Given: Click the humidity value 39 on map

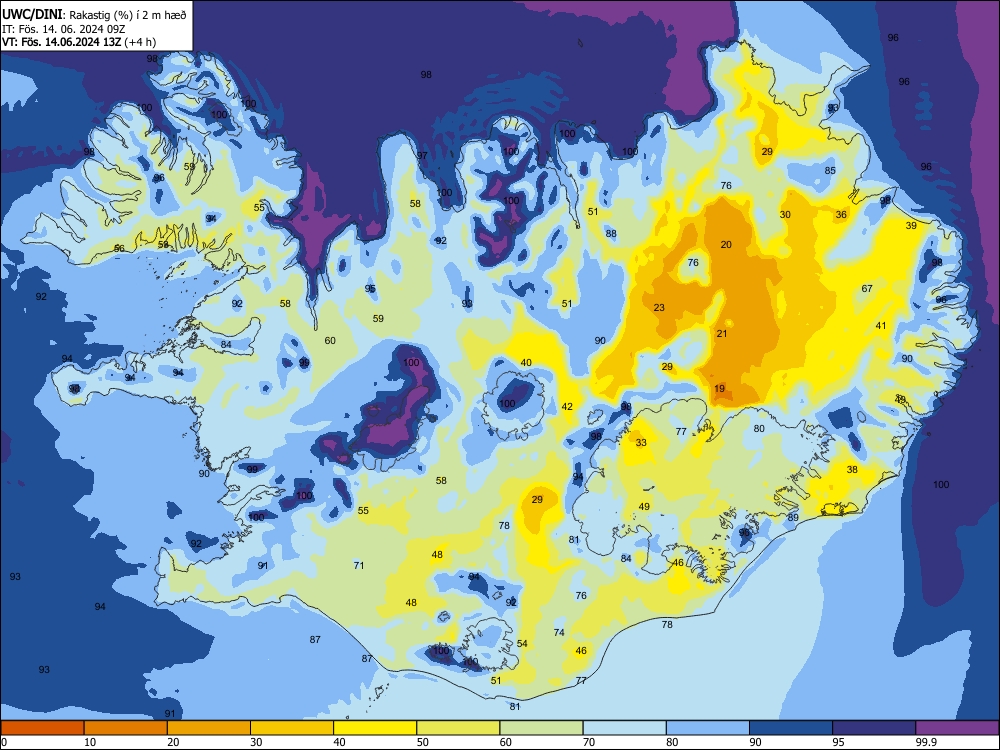Looking at the screenshot, I should pyautogui.click(x=911, y=225).
